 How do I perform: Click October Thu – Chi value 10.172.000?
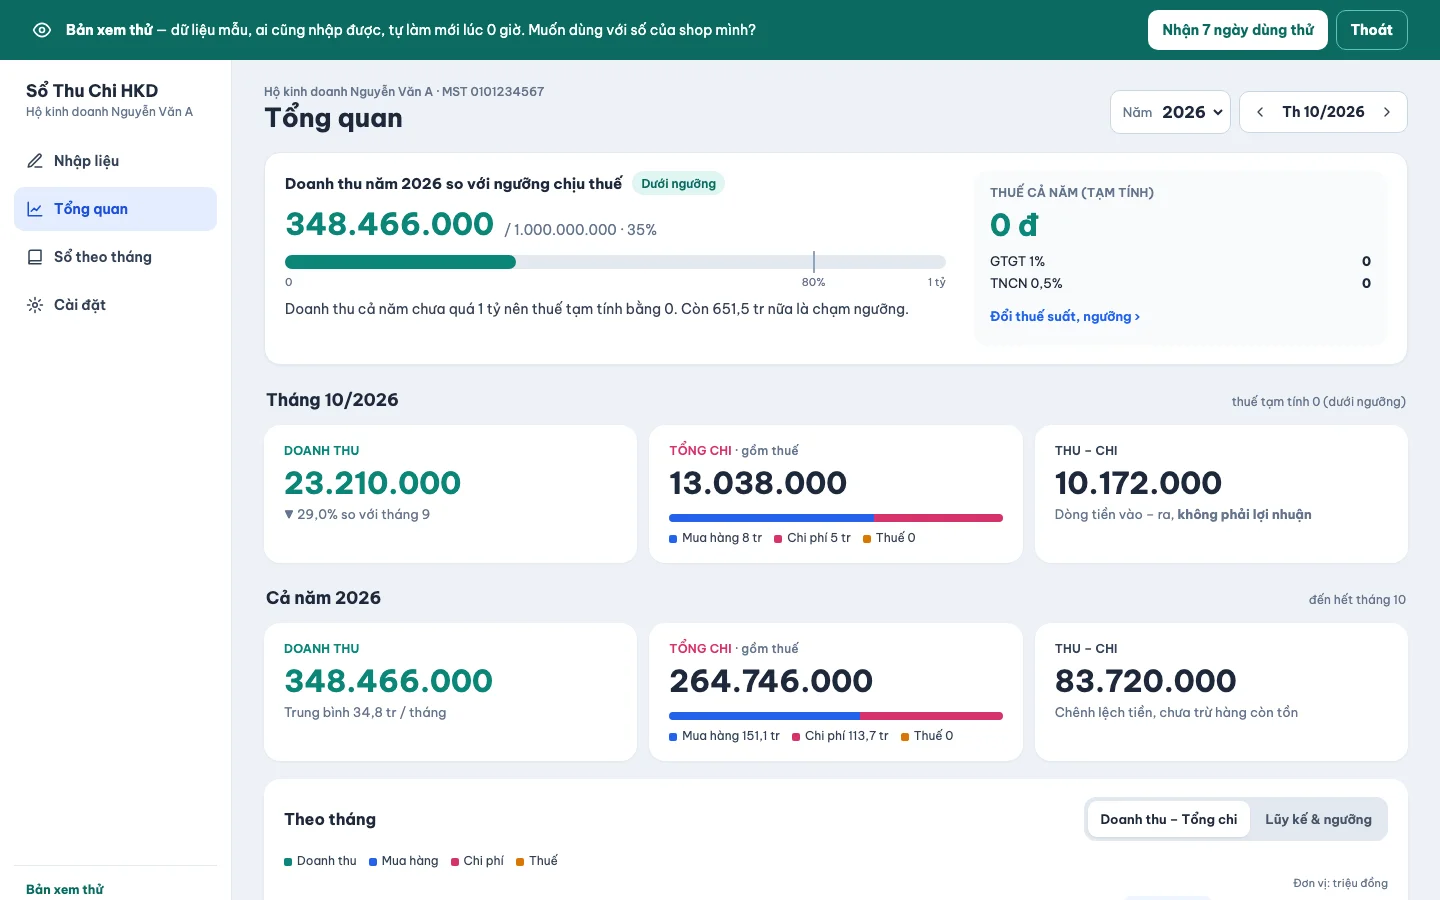pyautogui.click(x=1138, y=483)
